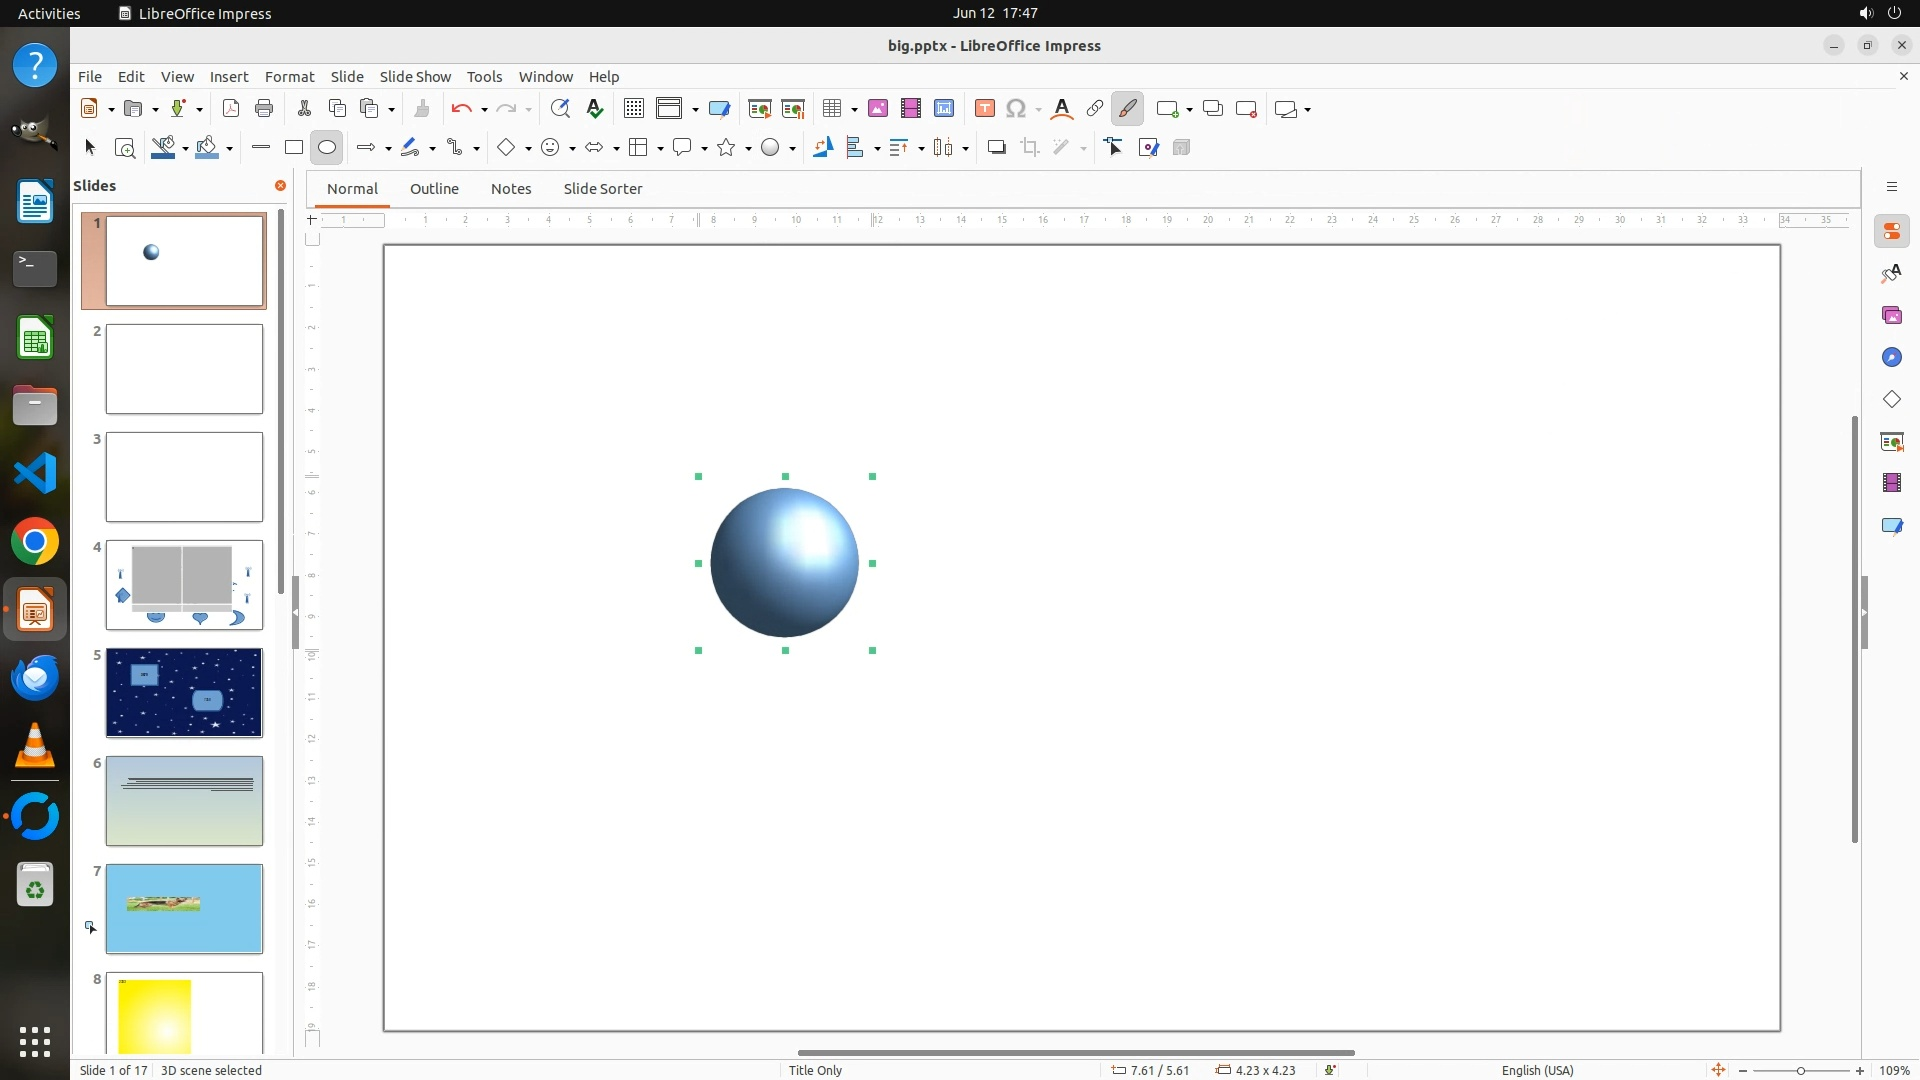The image size is (1920, 1080).
Task: Expand the Undo history dropdown arrow
Action: [484, 110]
